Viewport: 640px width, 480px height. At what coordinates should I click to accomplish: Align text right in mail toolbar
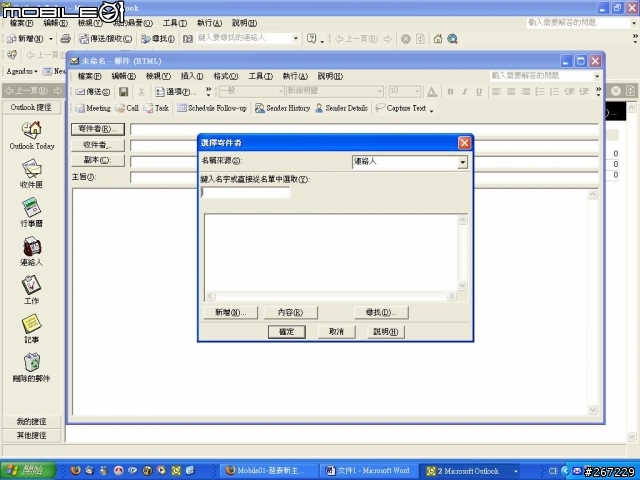526,91
